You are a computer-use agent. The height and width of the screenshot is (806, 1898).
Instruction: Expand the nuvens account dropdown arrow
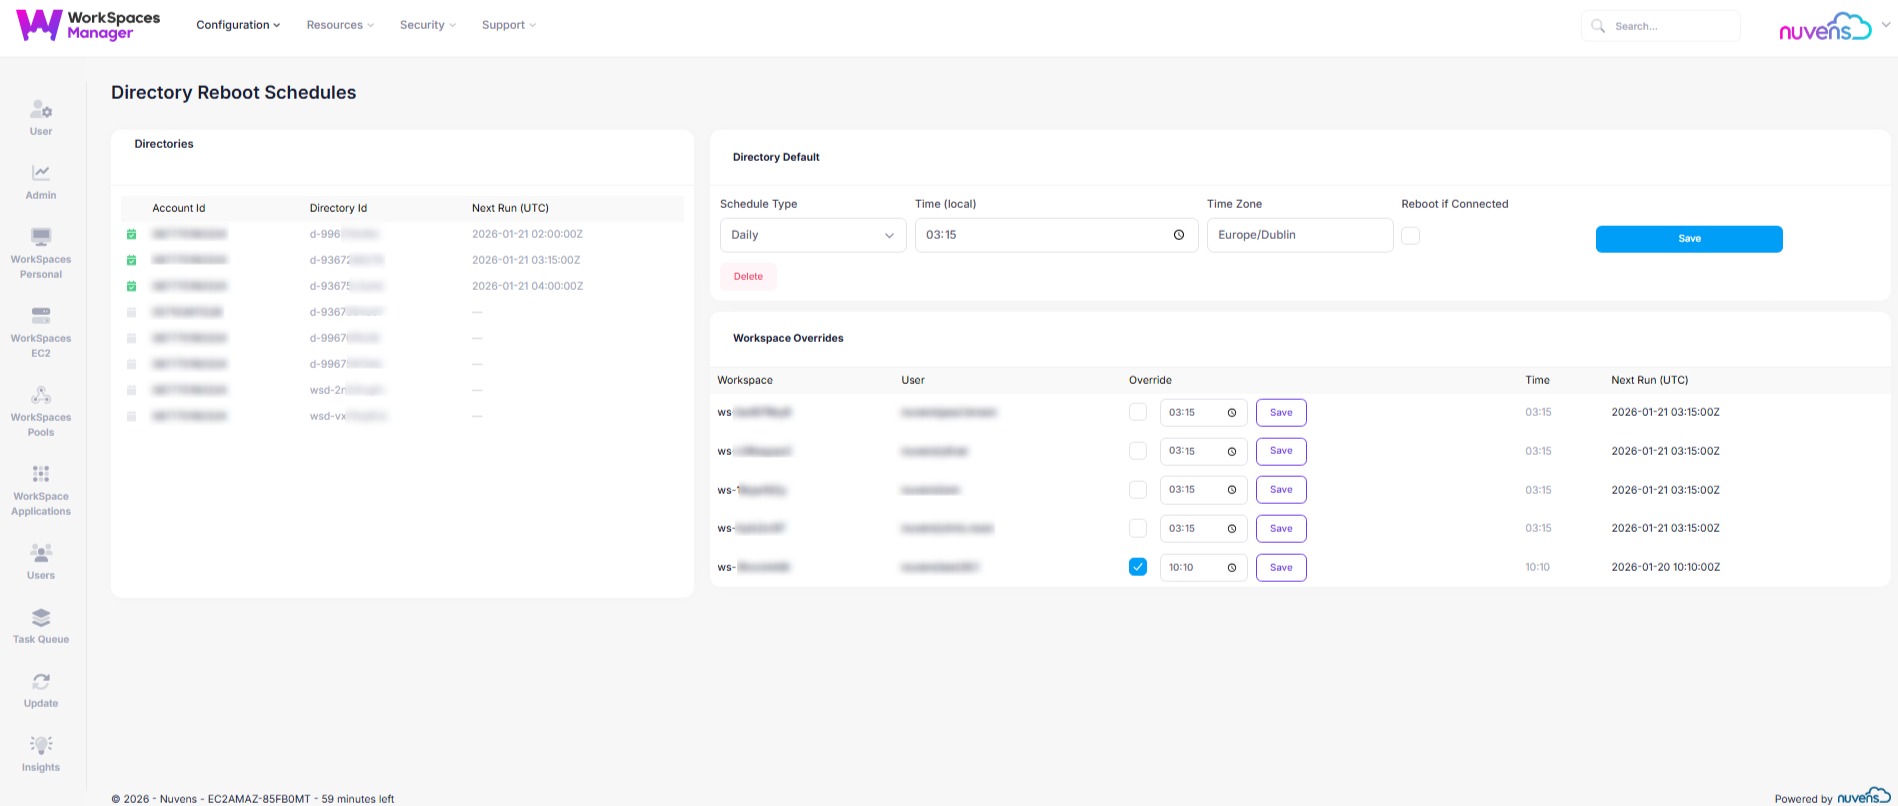[1885, 26]
